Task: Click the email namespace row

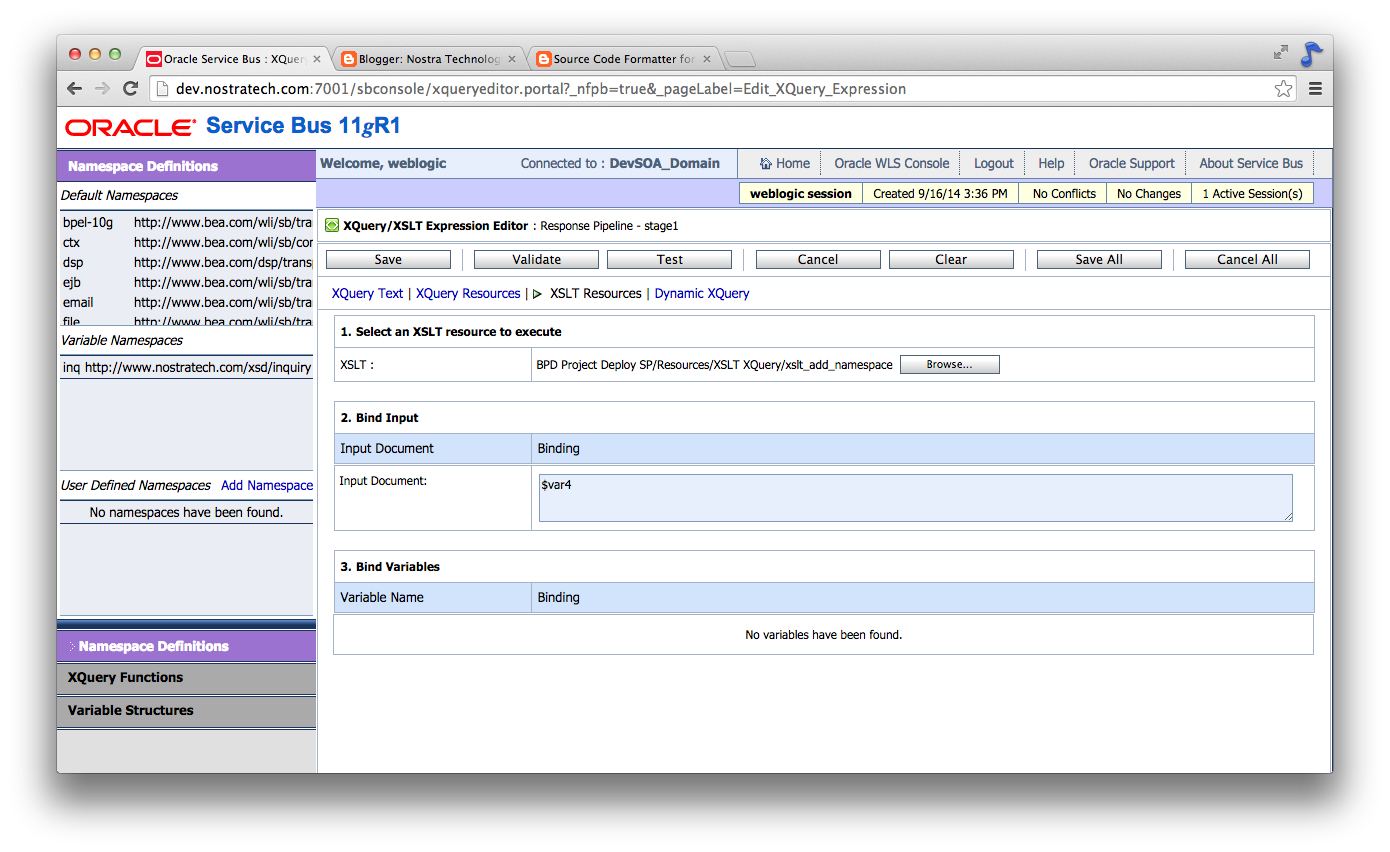Action: 187,303
